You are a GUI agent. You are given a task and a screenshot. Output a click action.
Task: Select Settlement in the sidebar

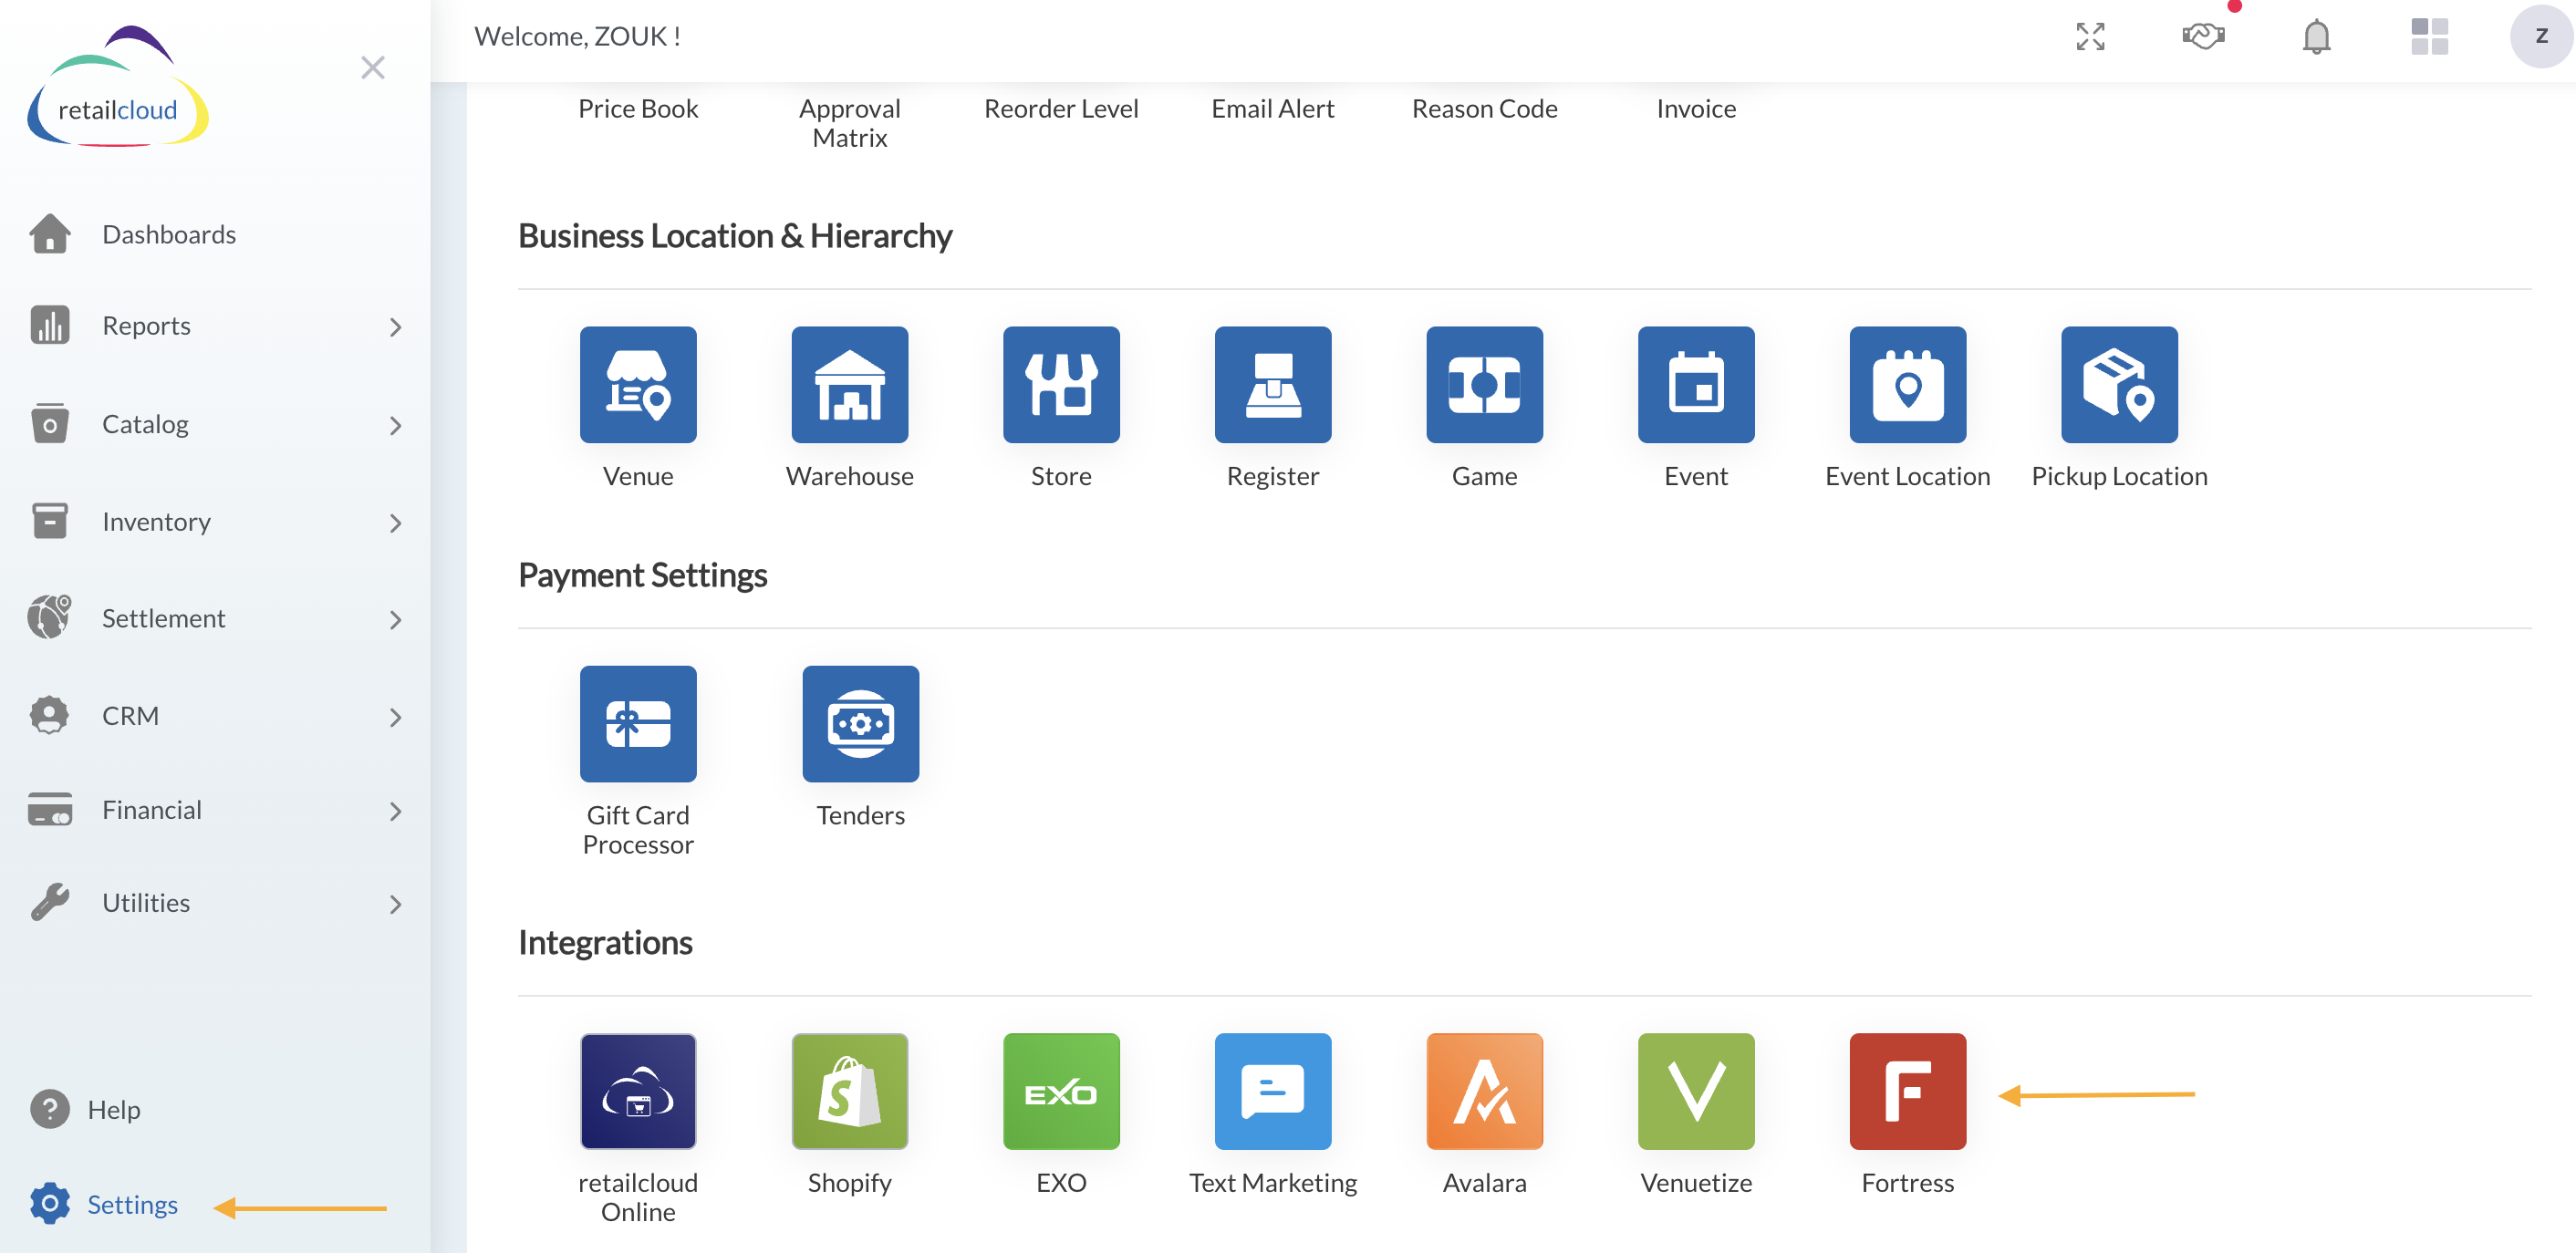(x=163, y=618)
